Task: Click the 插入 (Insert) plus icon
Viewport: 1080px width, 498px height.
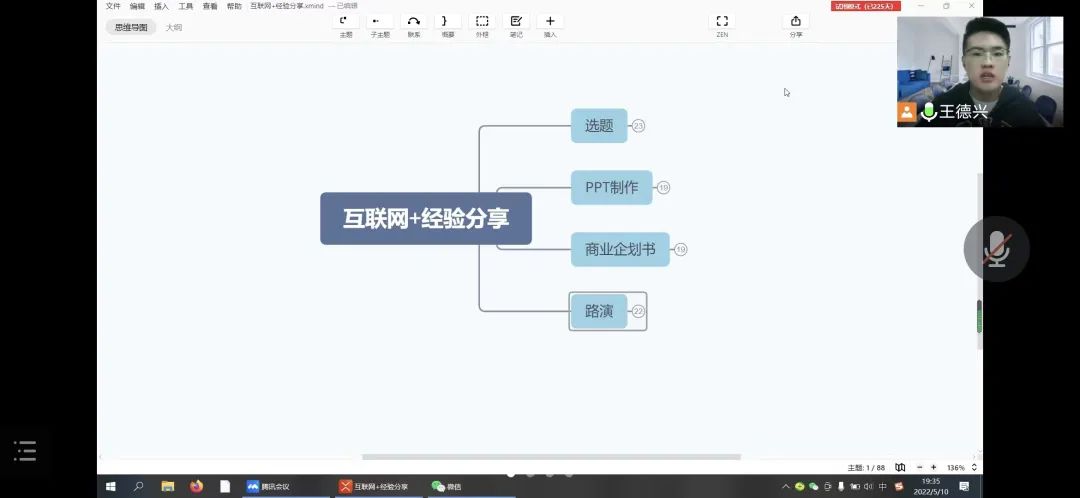Action: pyautogui.click(x=550, y=21)
